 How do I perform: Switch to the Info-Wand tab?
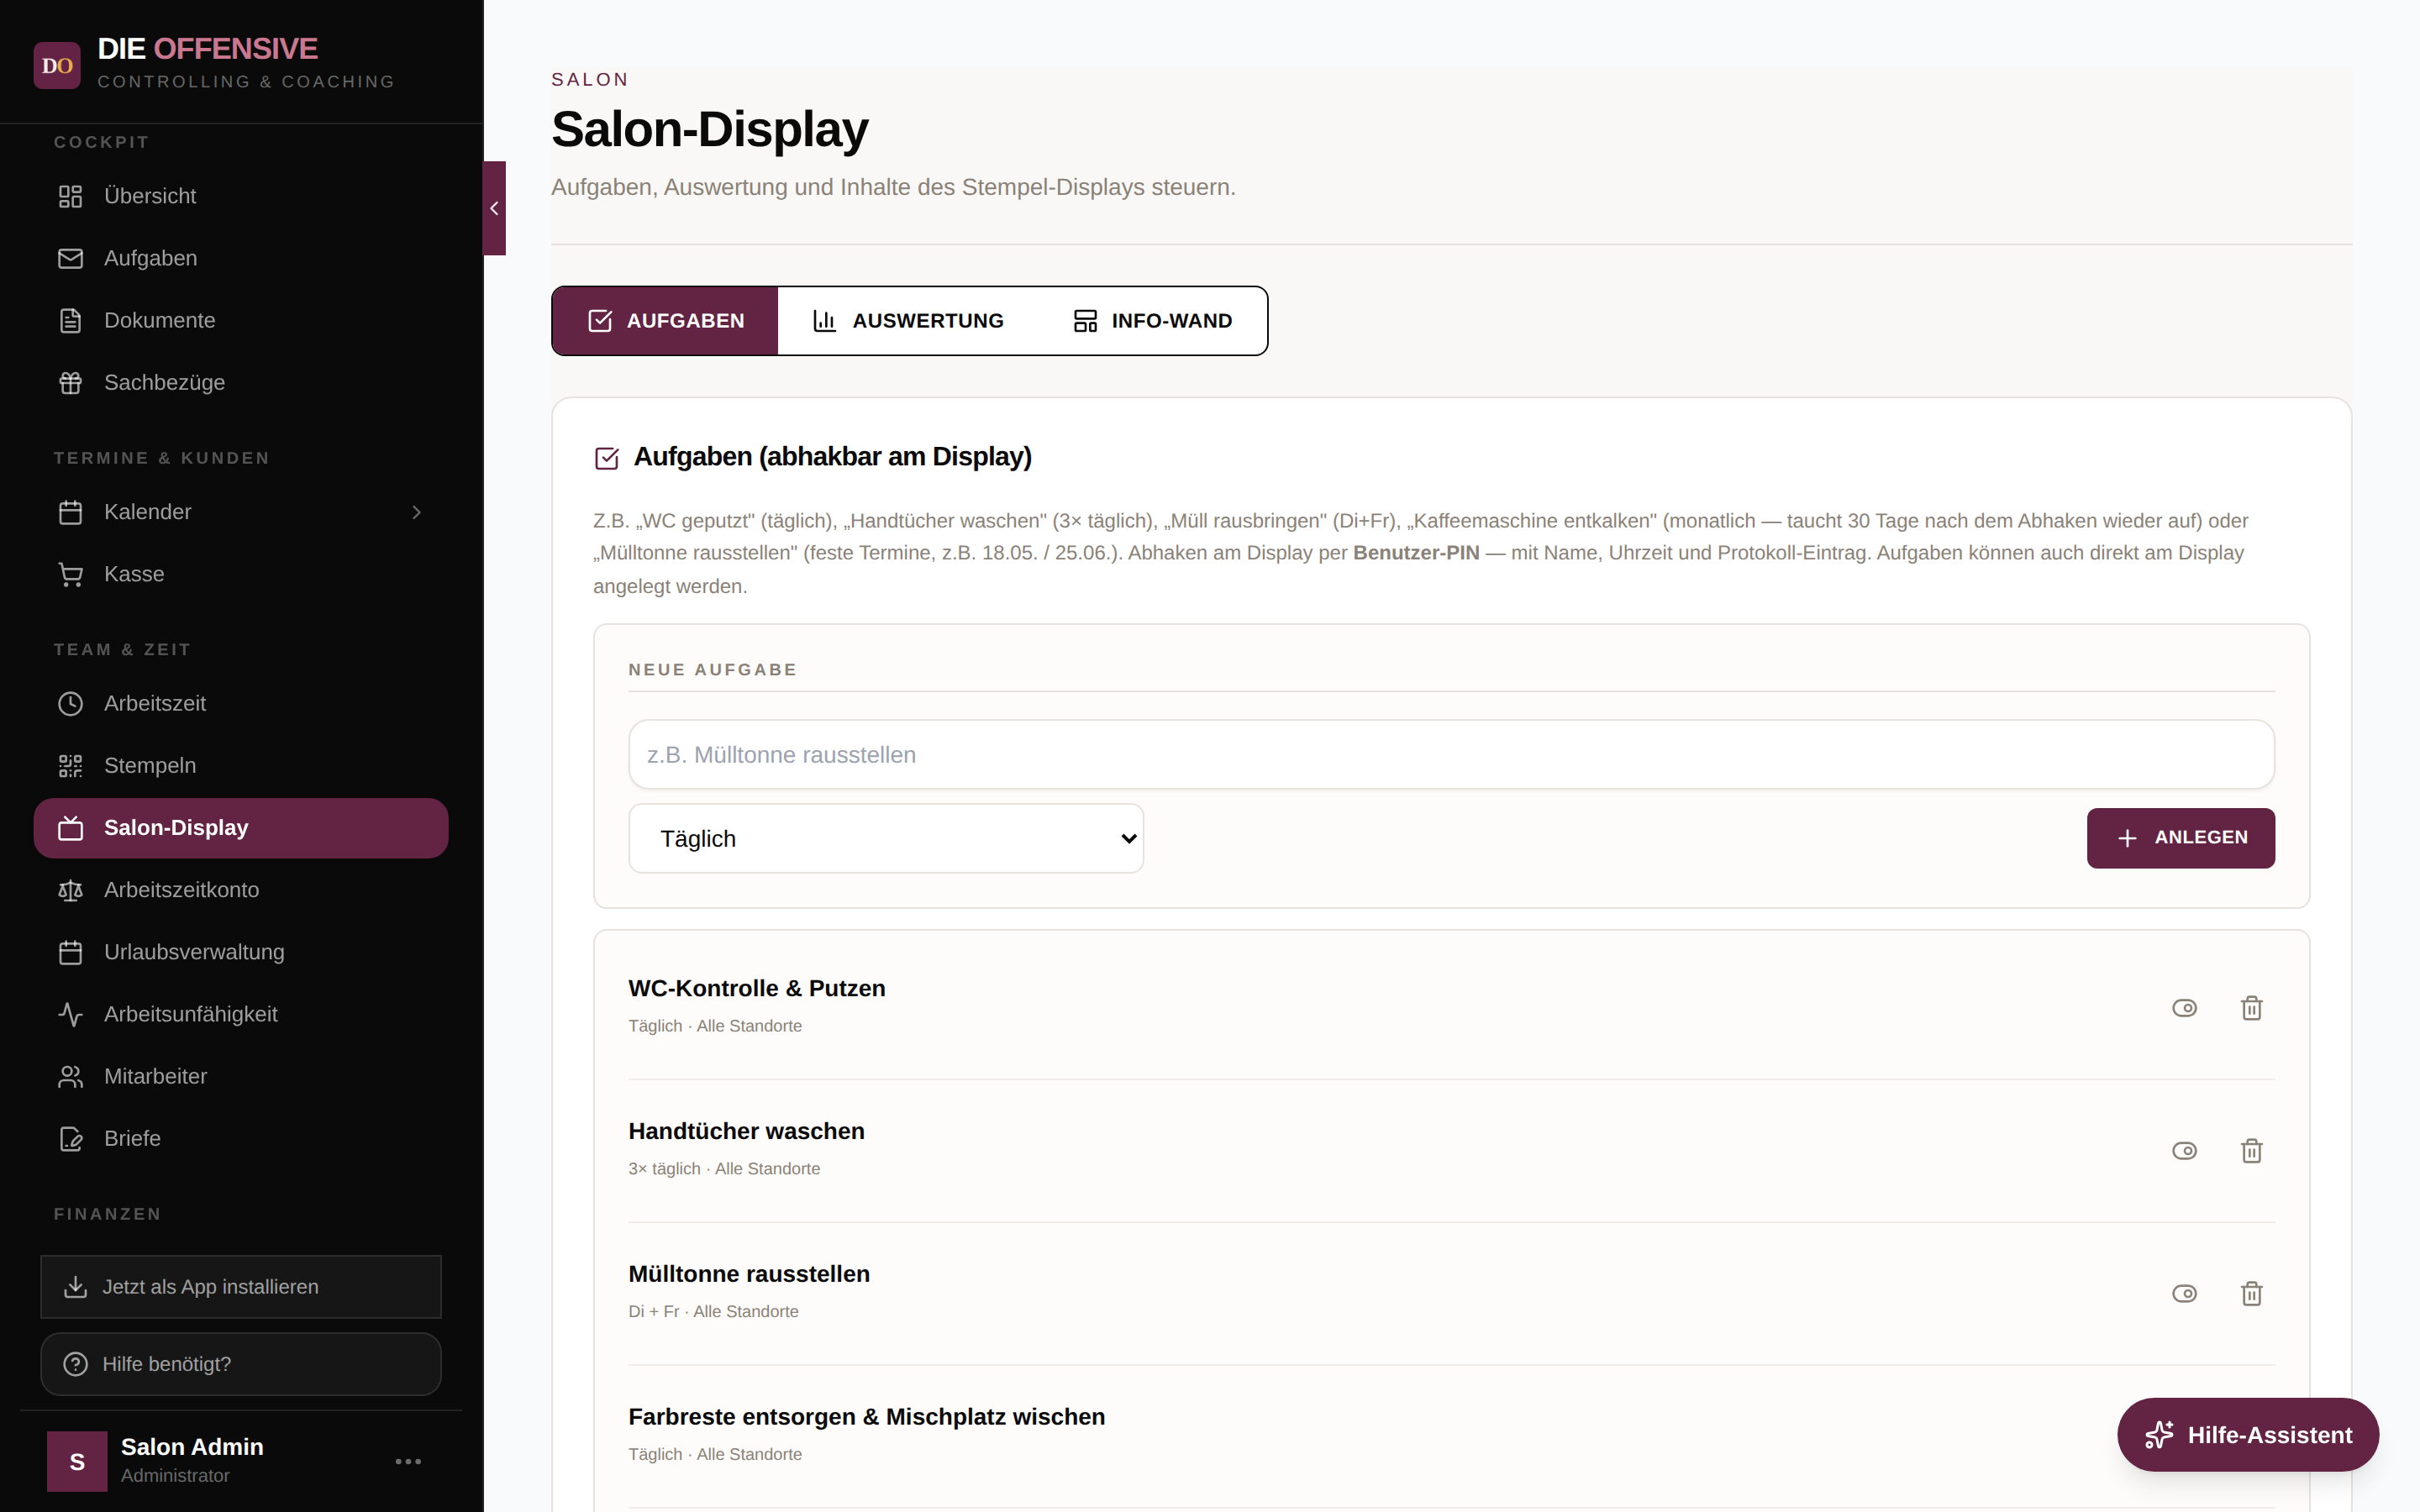tap(1152, 321)
